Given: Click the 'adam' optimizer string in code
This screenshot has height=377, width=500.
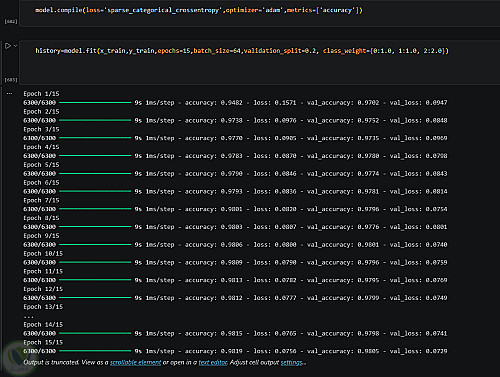Looking at the screenshot, I should (272, 10).
